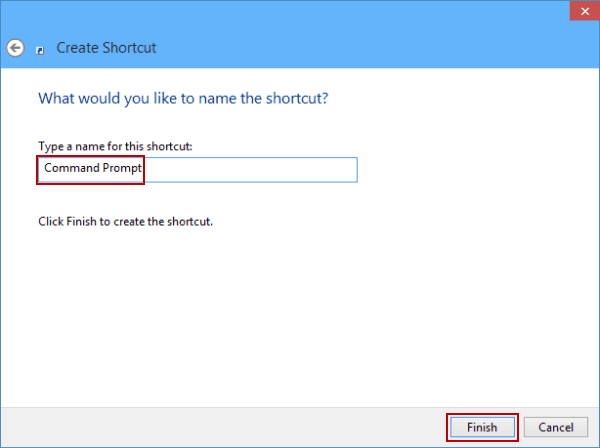Click the 'Type a name for this shortcut:' label
Image resolution: width=600 pixels, height=448 pixels.
click(115, 147)
